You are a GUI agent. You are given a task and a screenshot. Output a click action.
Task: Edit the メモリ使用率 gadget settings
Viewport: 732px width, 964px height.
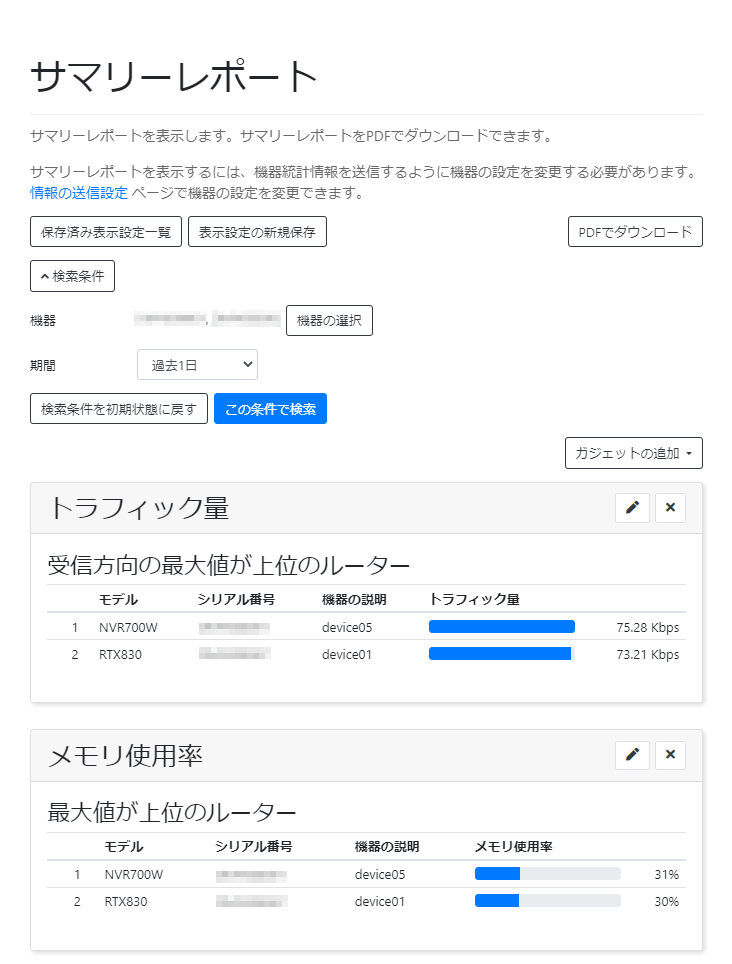[x=632, y=755]
